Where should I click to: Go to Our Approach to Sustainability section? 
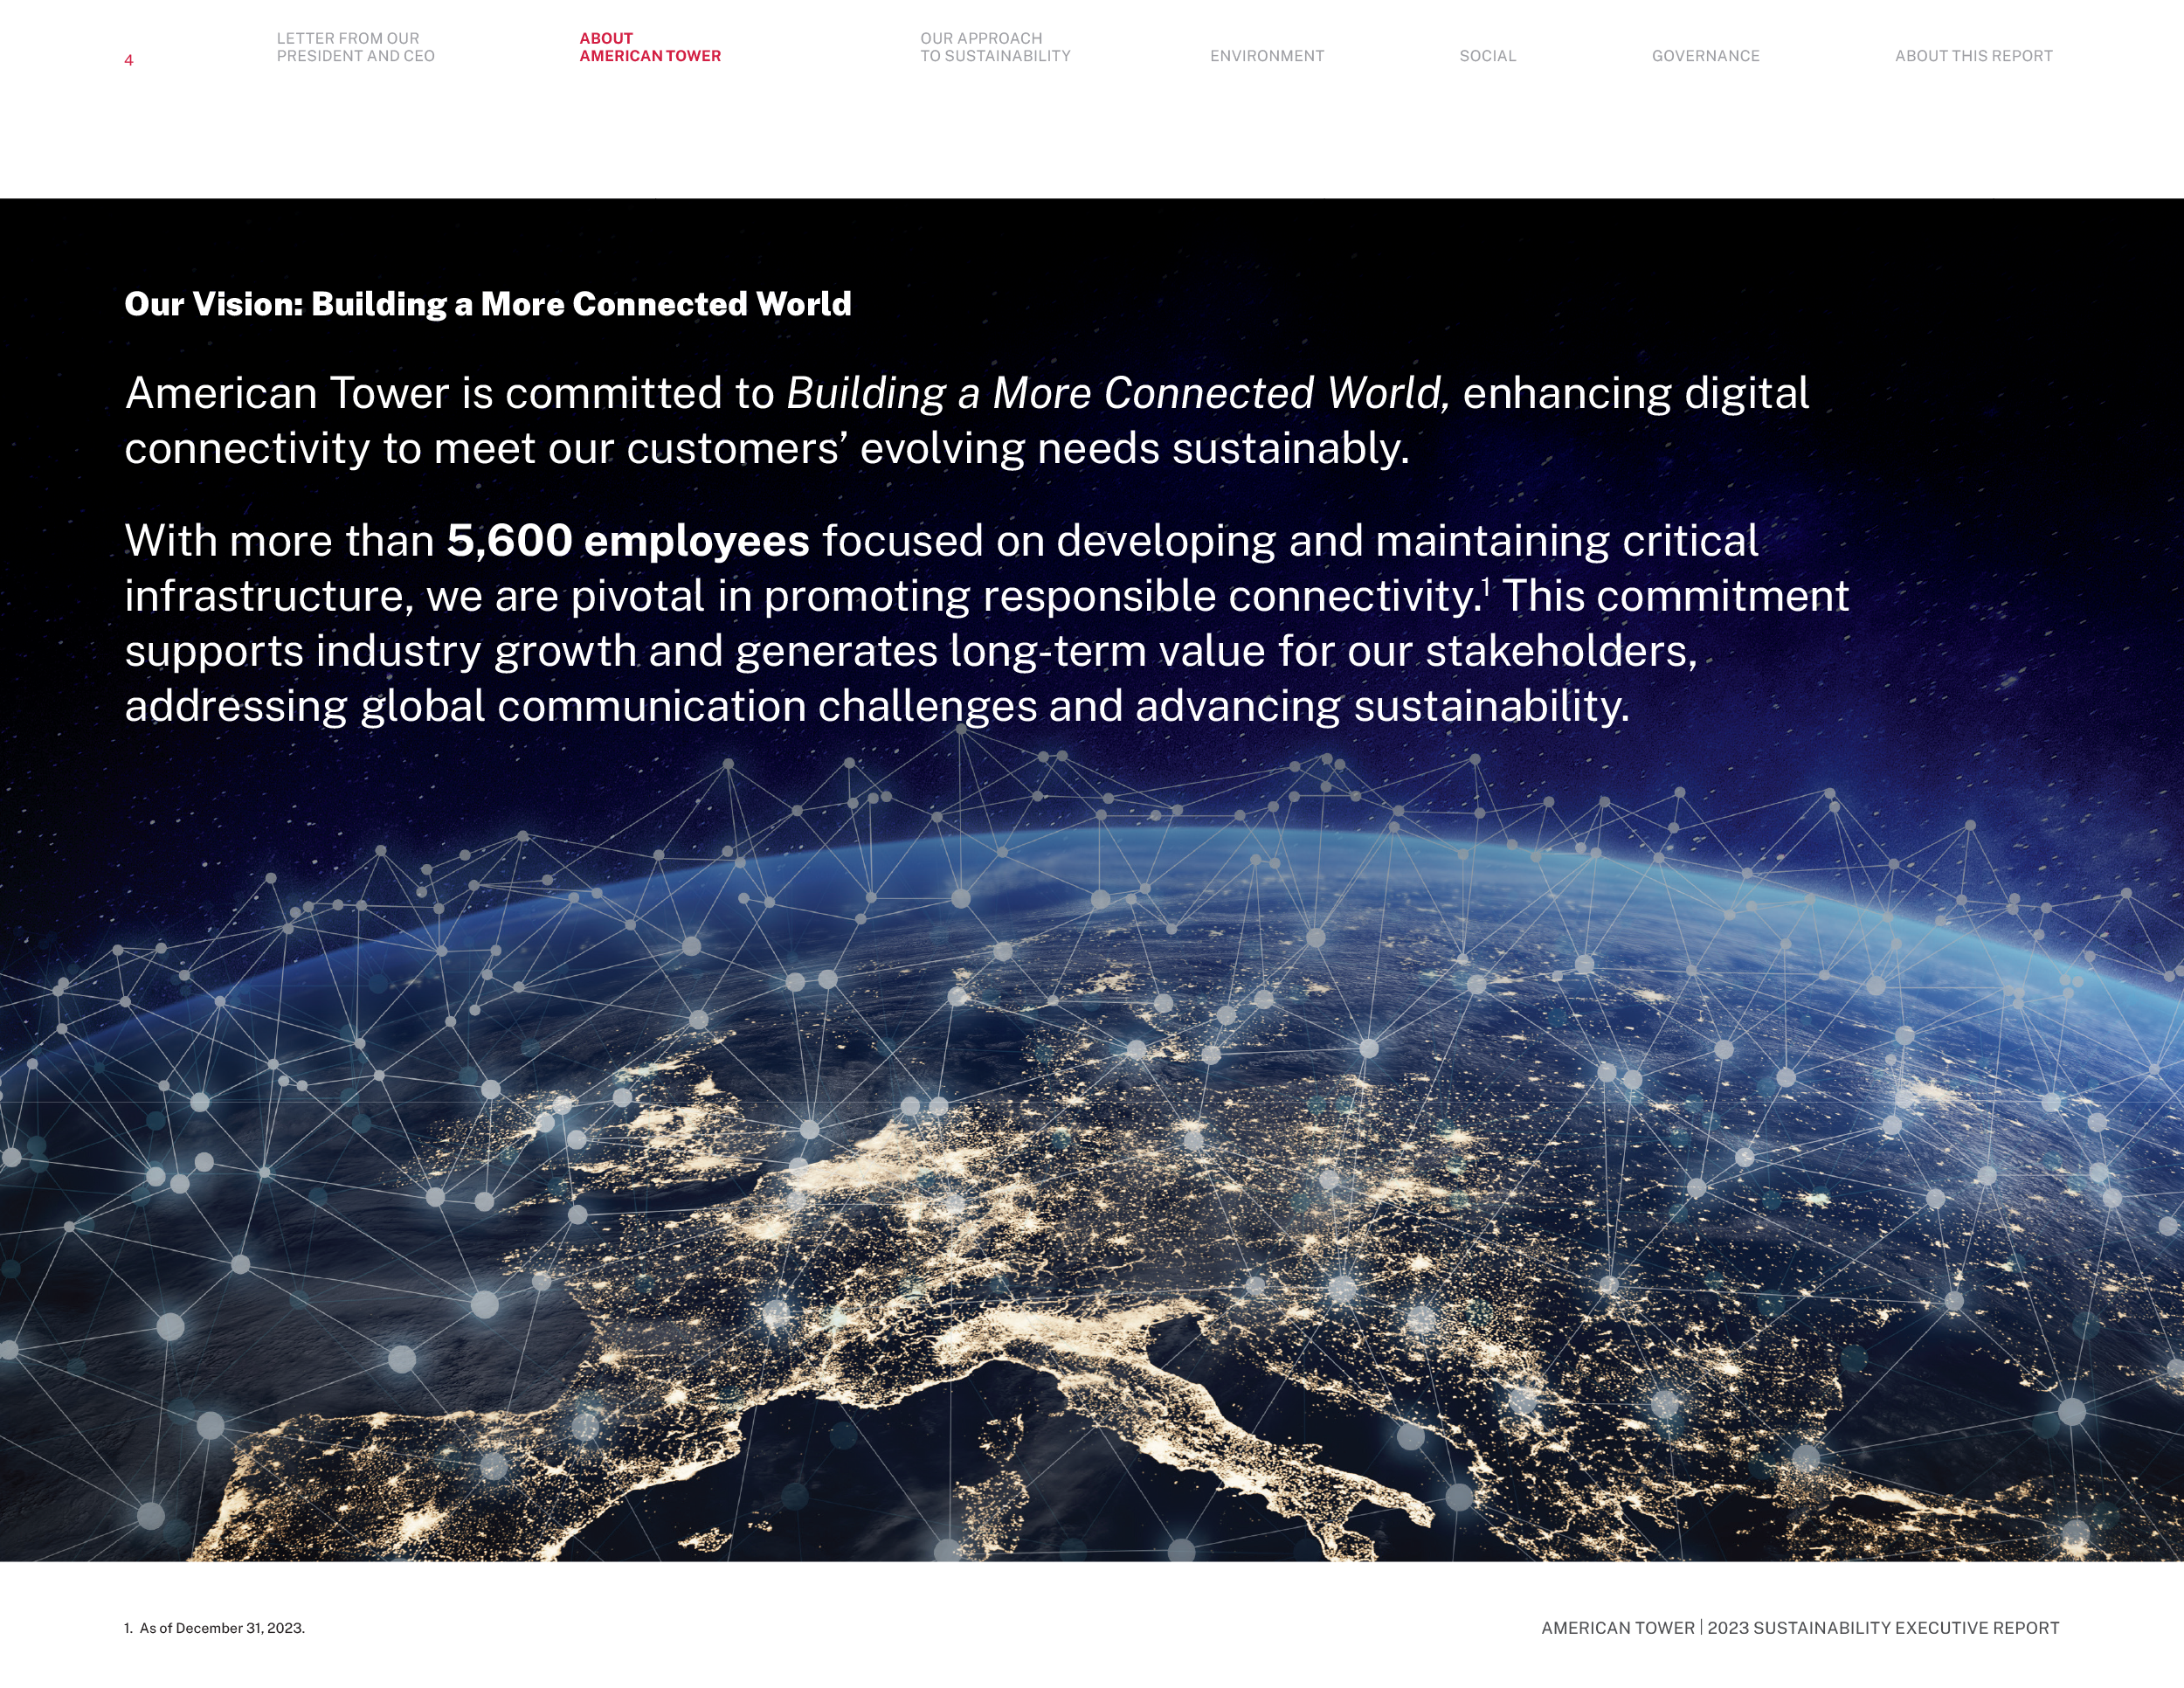pos(995,47)
